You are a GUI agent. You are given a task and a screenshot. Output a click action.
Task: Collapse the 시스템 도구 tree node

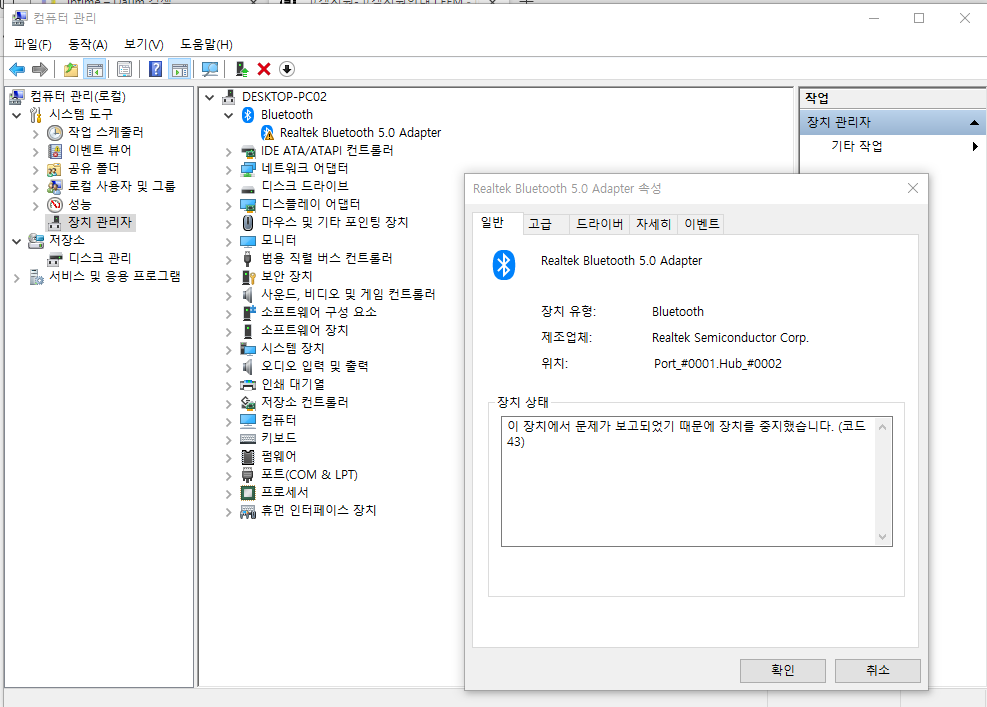17,115
